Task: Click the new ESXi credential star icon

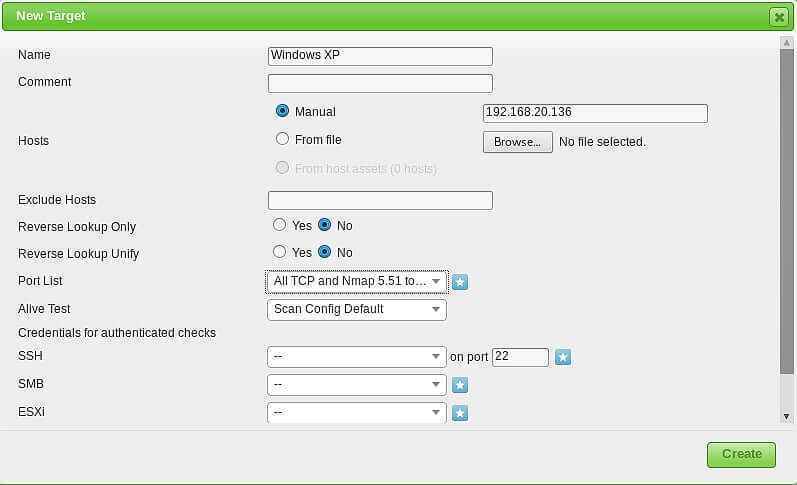Action: point(460,413)
